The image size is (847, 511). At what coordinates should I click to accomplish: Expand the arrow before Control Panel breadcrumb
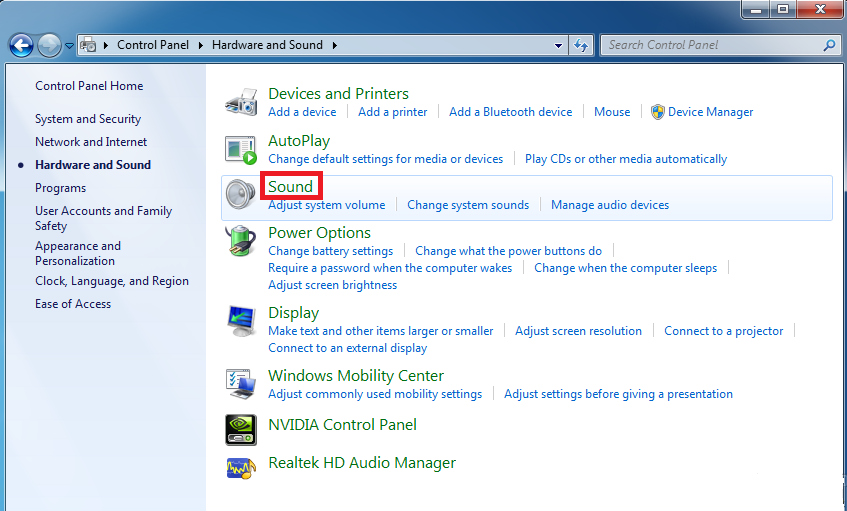(x=106, y=45)
